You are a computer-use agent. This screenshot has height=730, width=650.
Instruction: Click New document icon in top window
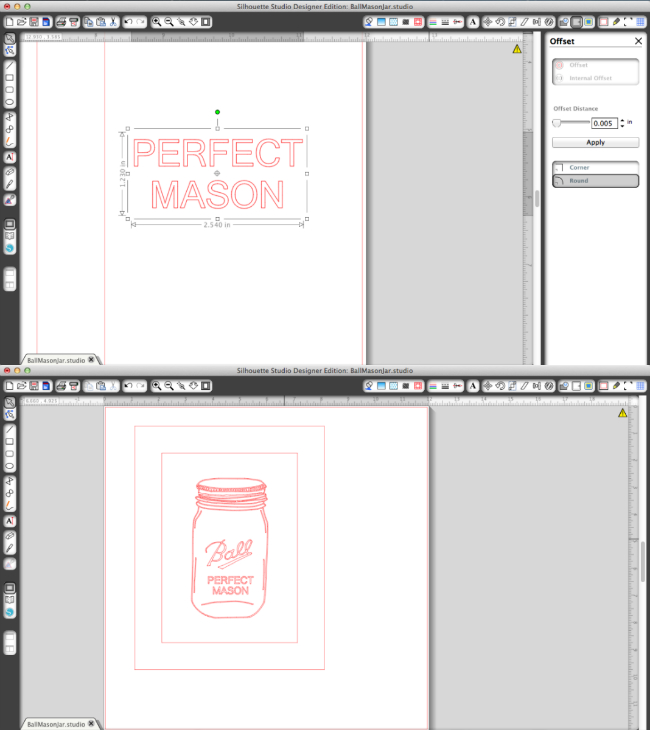tap(9, 22)
